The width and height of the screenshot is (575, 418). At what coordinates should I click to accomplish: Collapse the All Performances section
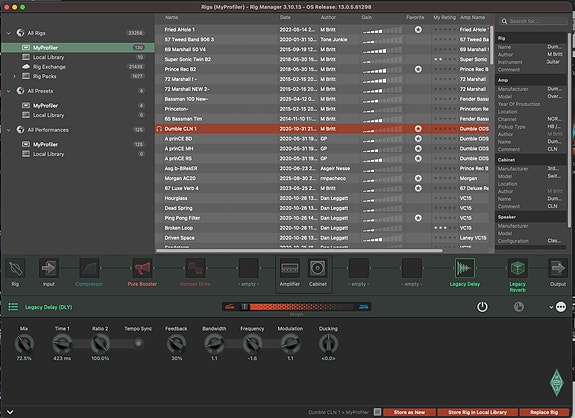coord(9,130)
